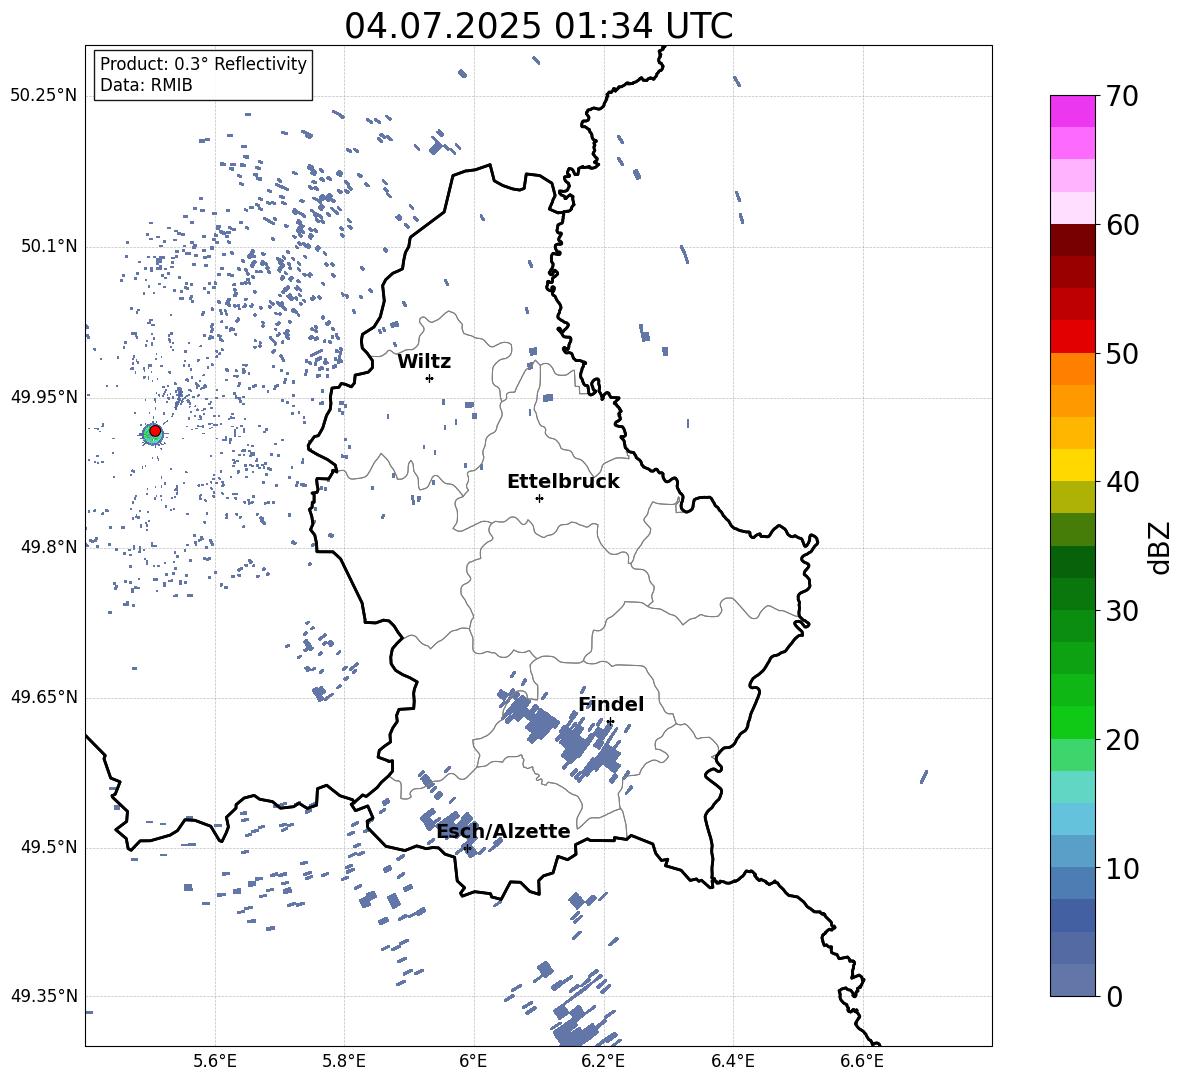The width and height of the screenshot is (1184, 1081).
Task: Click the colorbar tick label 20
Action: (x=1122, y=740)
